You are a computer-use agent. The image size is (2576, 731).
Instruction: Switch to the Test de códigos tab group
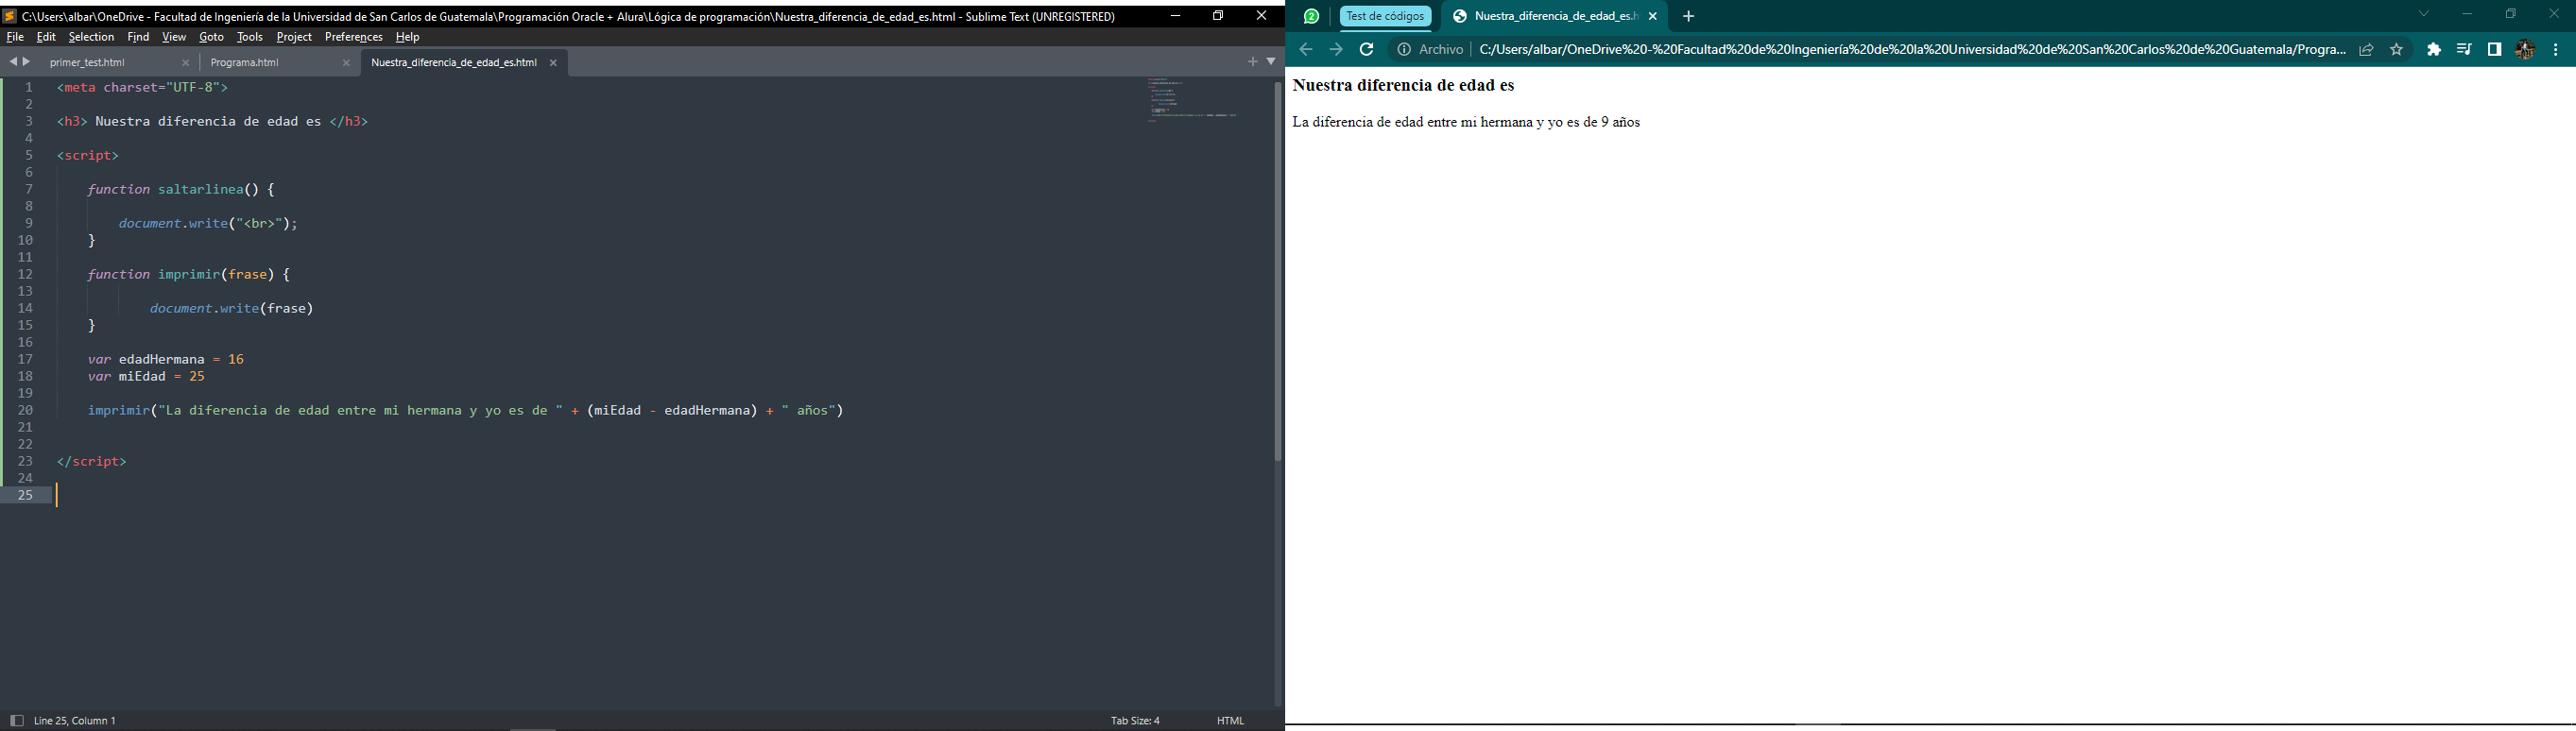pos(1385,16)
